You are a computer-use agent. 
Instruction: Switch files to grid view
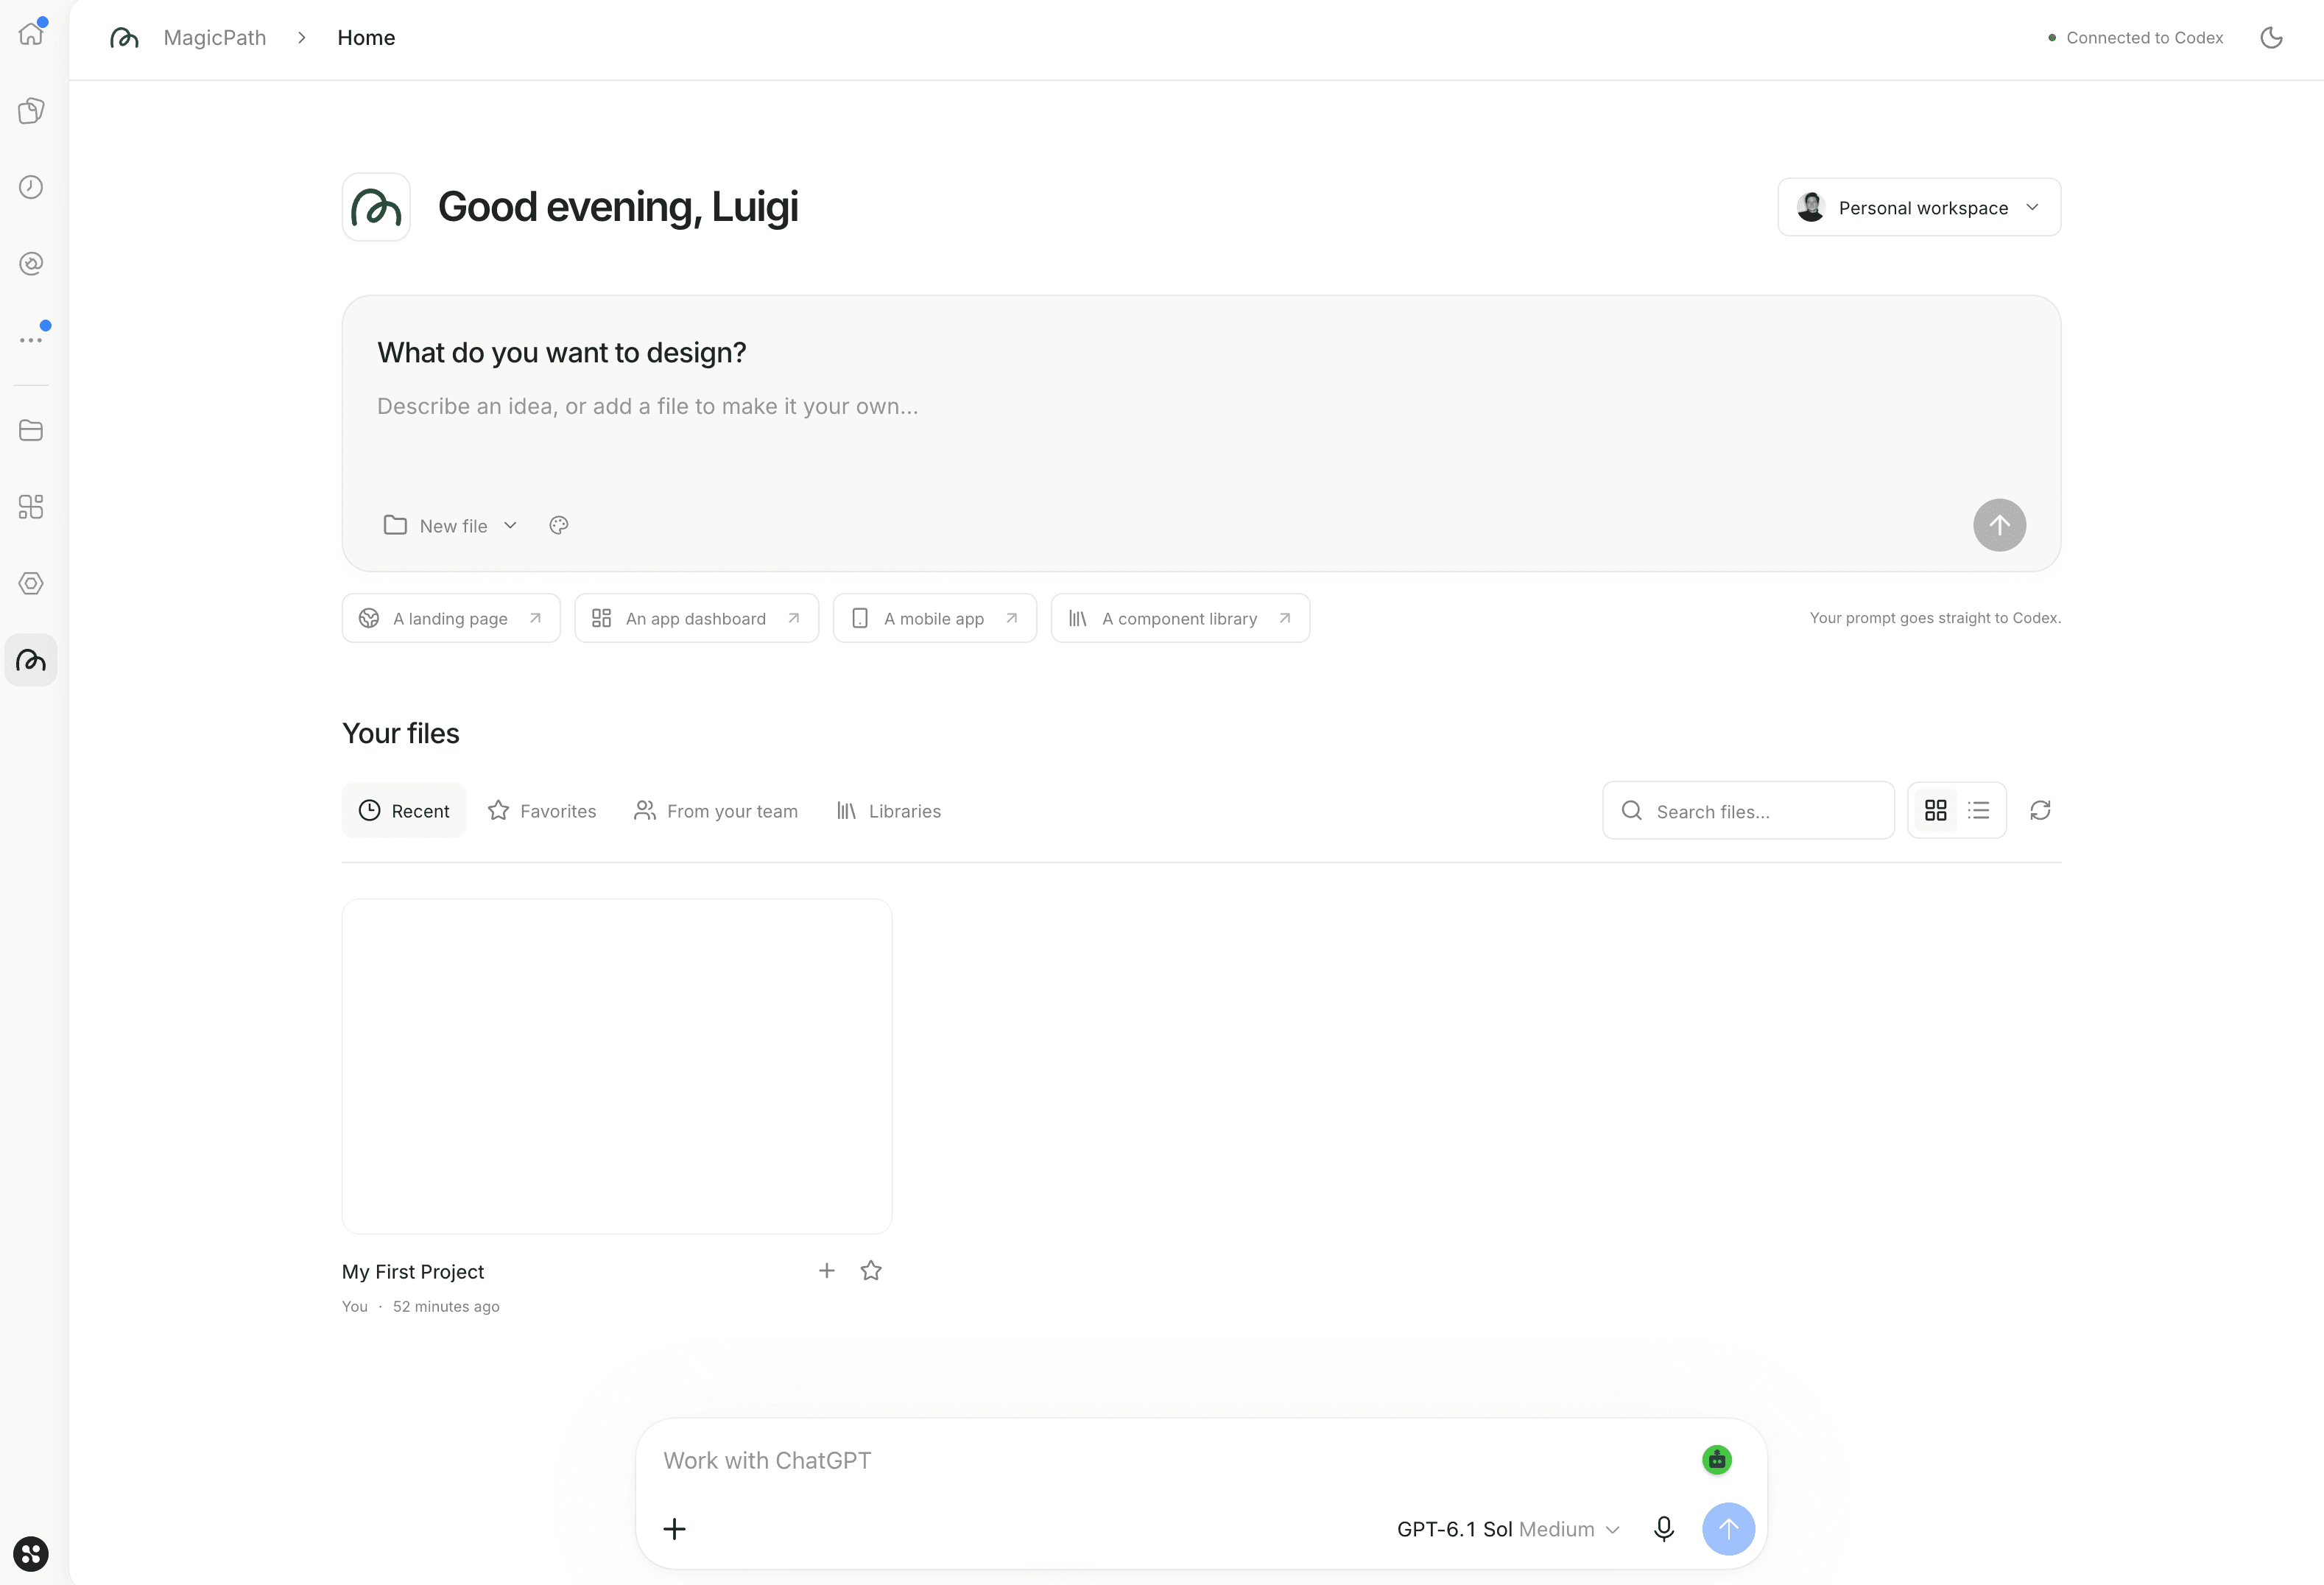(x=1936, y=810)
